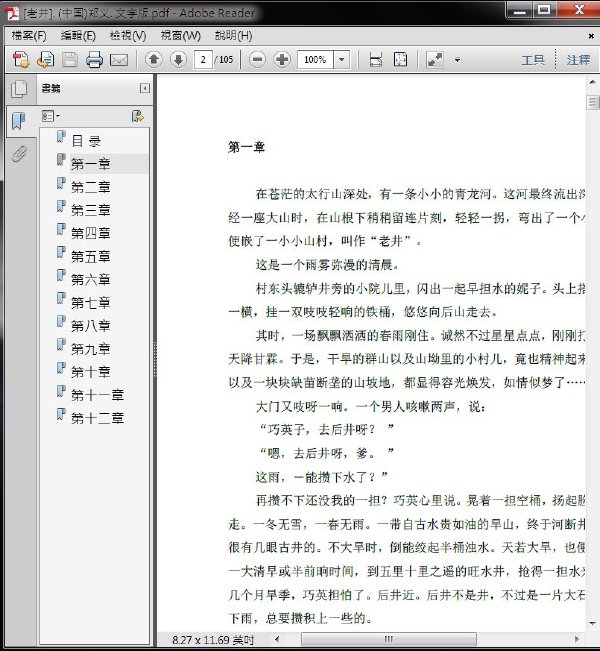The width and height of the screenshot is (600, 651).
Task: Open the 注釋 comments pane
Action: [x=578, y=60]
